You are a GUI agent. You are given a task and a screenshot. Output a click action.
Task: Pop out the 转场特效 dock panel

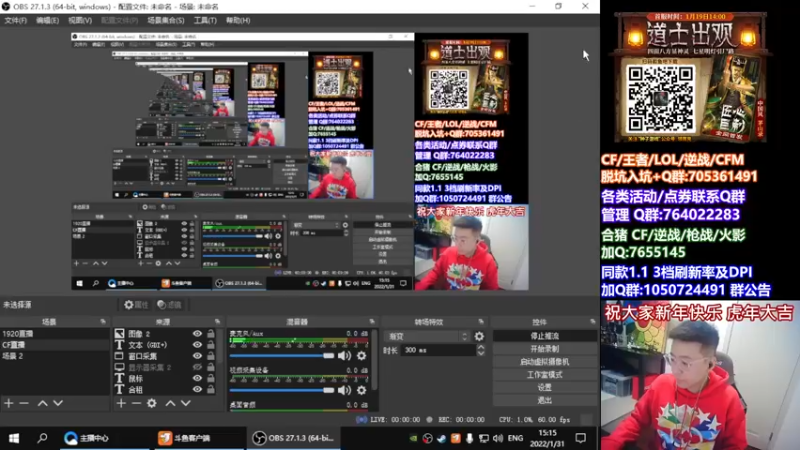coord(481,322)
